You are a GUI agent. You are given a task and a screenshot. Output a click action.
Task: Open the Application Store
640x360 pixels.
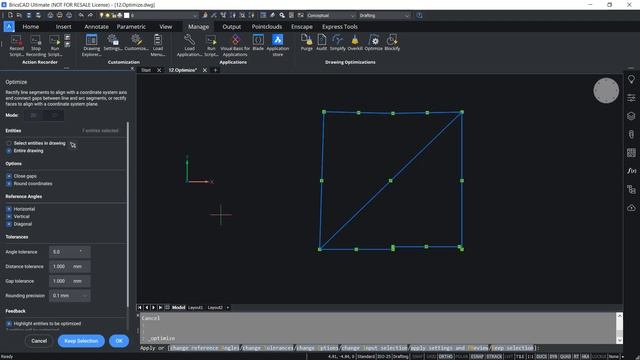(278, 45)
